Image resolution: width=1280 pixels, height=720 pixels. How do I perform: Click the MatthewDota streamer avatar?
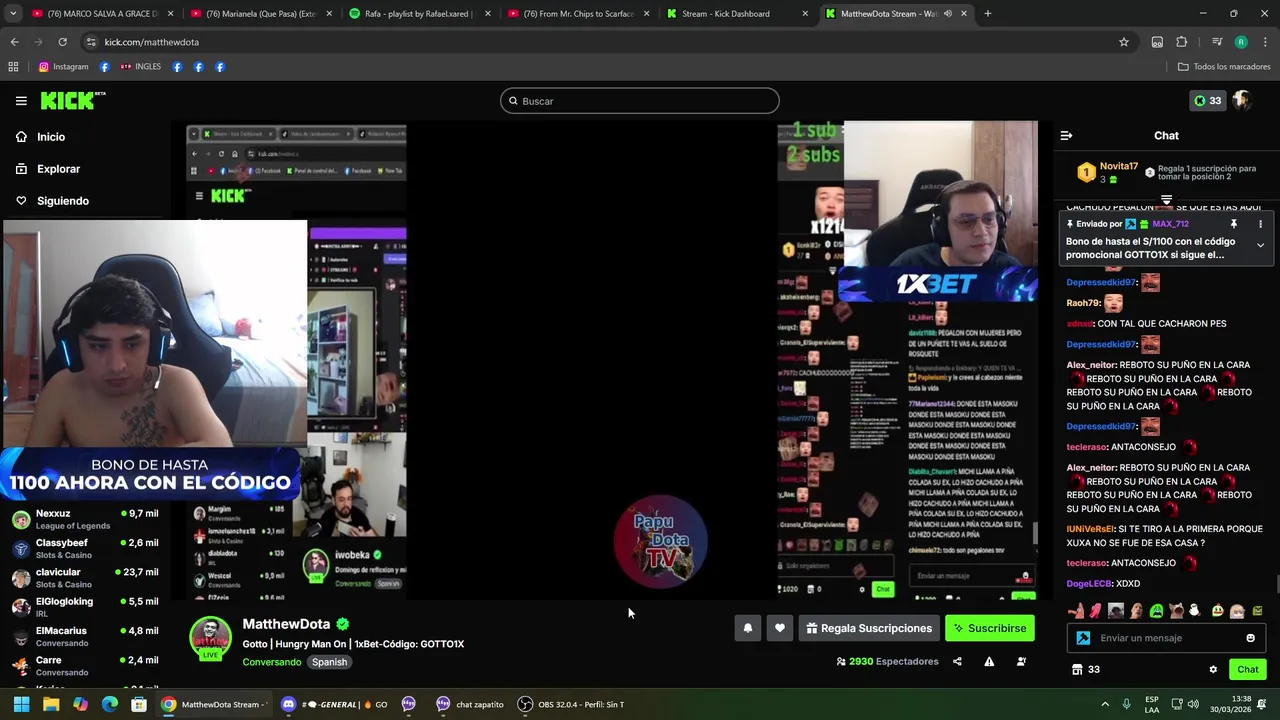(210, 639)
